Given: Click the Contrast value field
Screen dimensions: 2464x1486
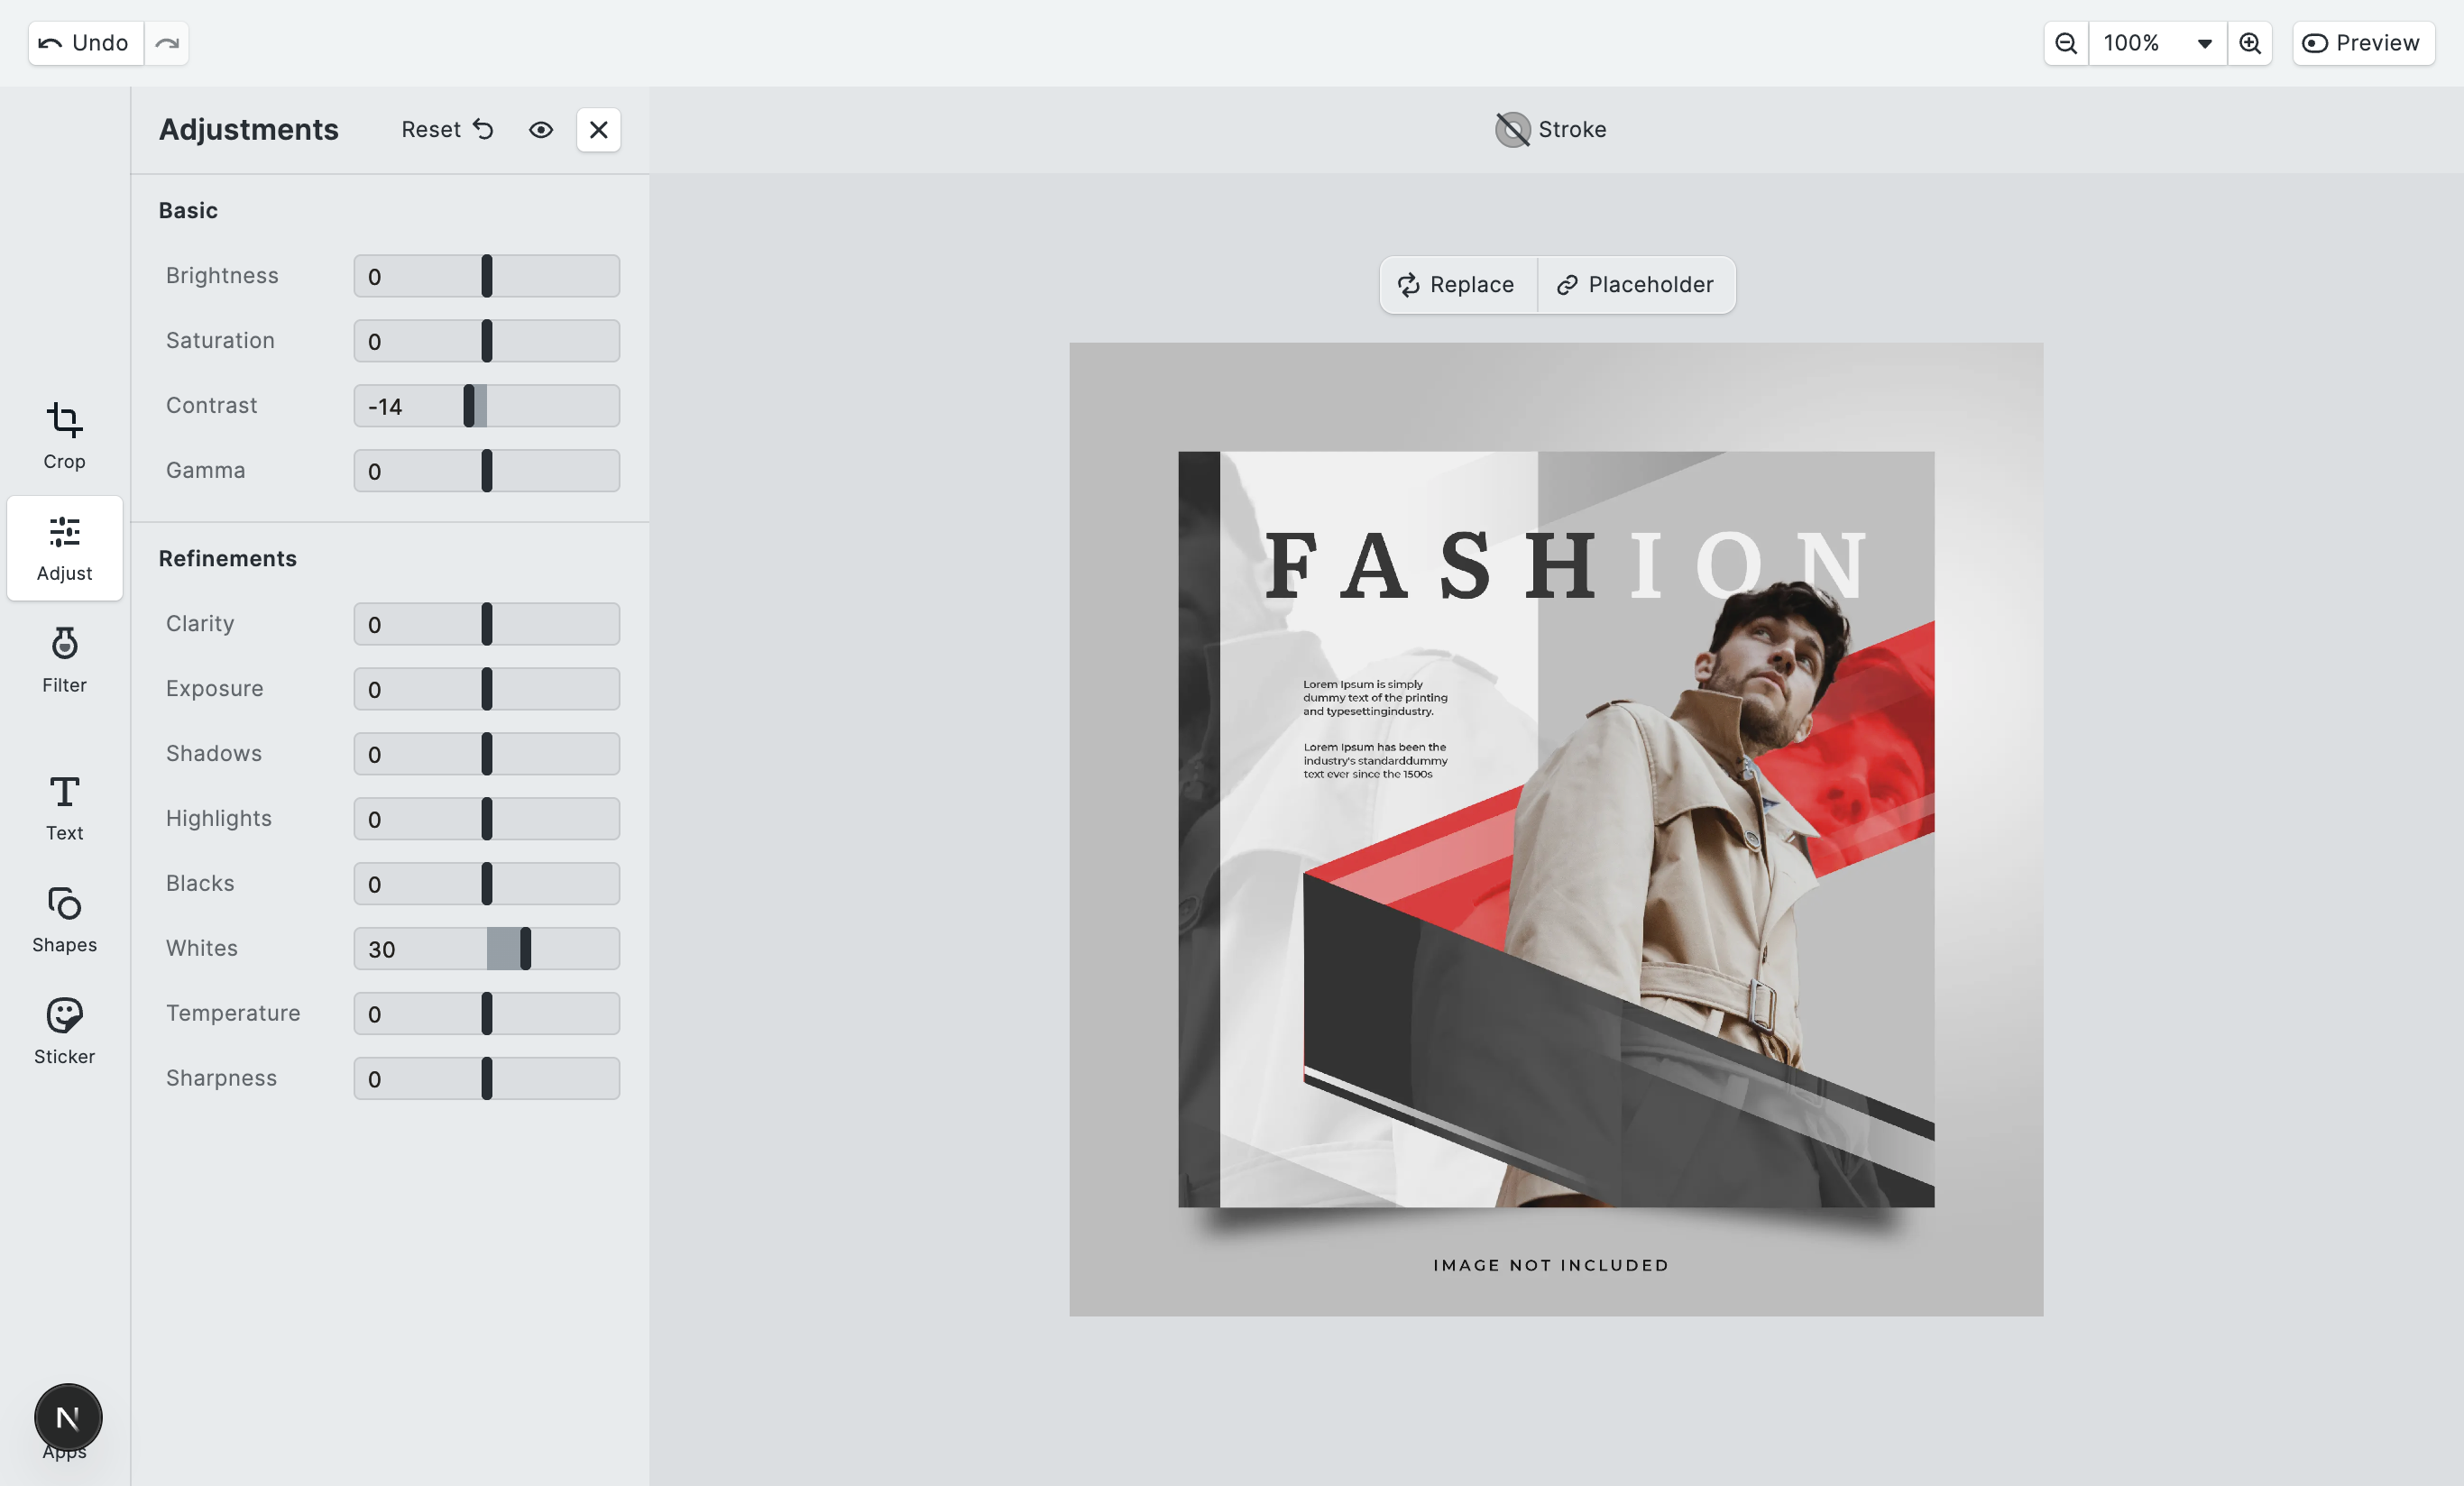Looking at the screenshot, I should tap(400, 406).
